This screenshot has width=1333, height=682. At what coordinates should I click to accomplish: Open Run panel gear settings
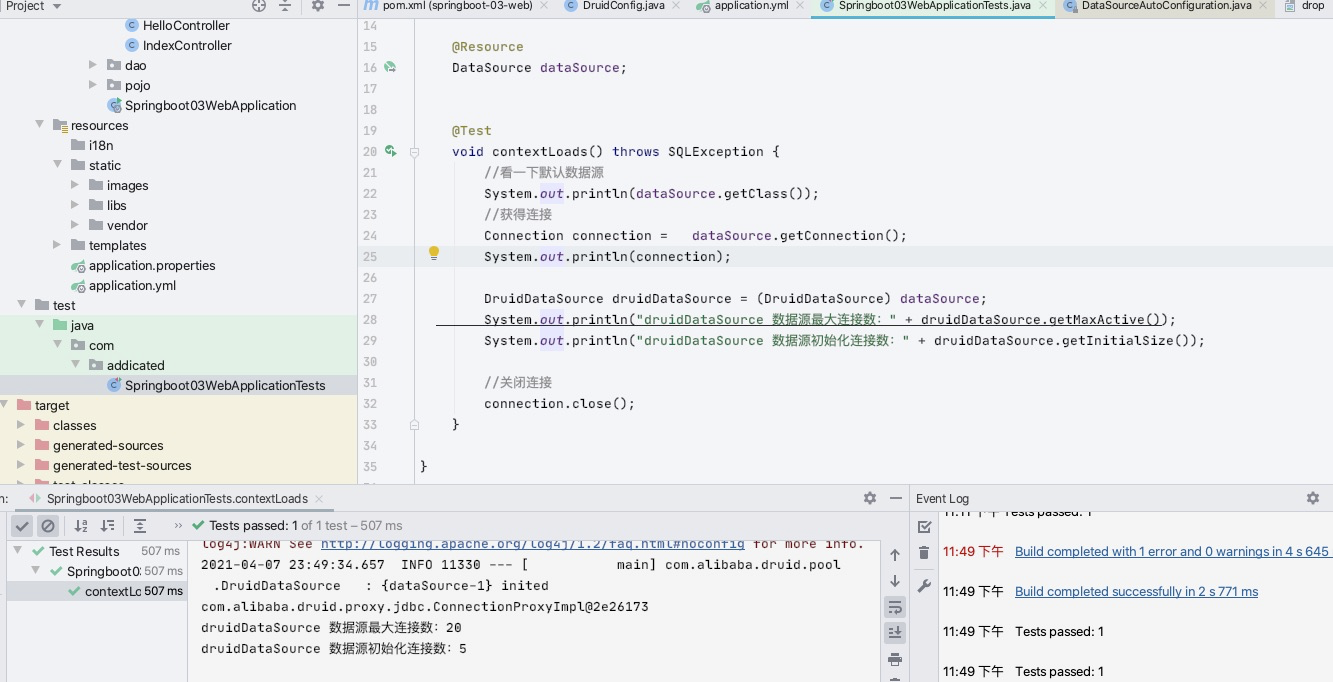click(870, 498)
